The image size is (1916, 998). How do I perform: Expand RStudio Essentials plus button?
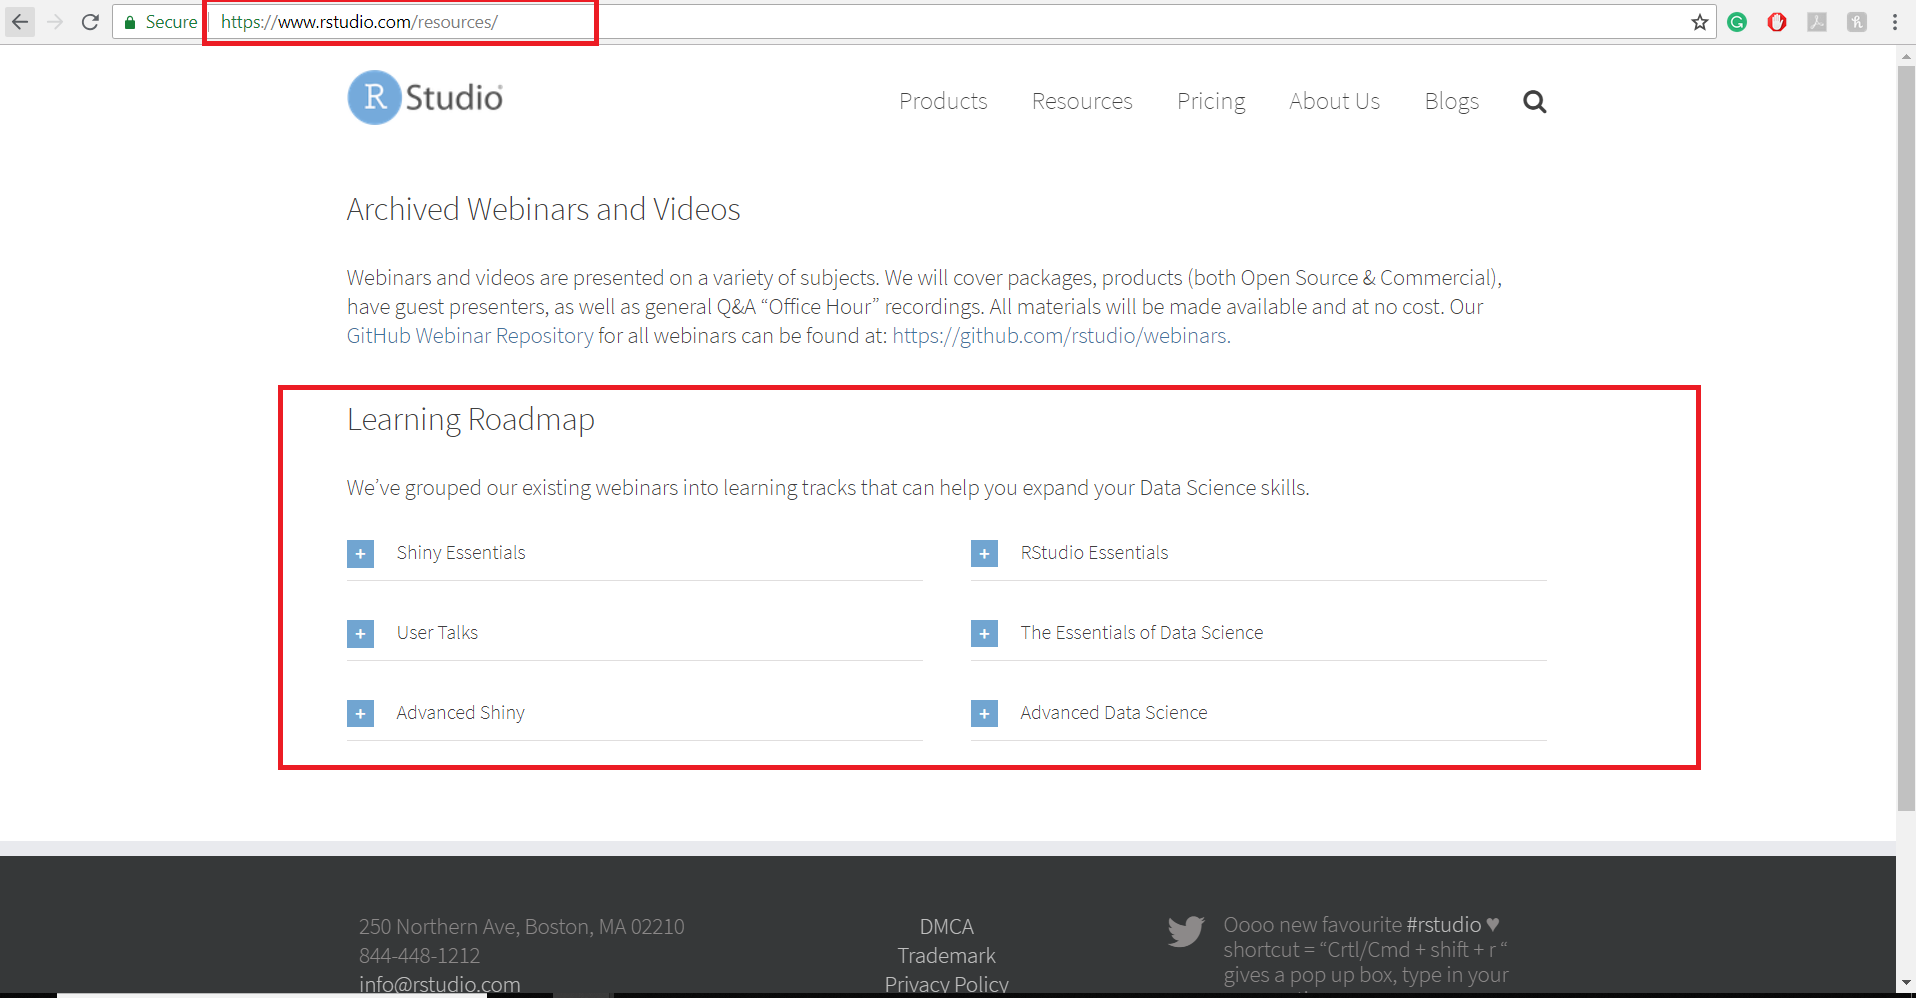[984, 553]
